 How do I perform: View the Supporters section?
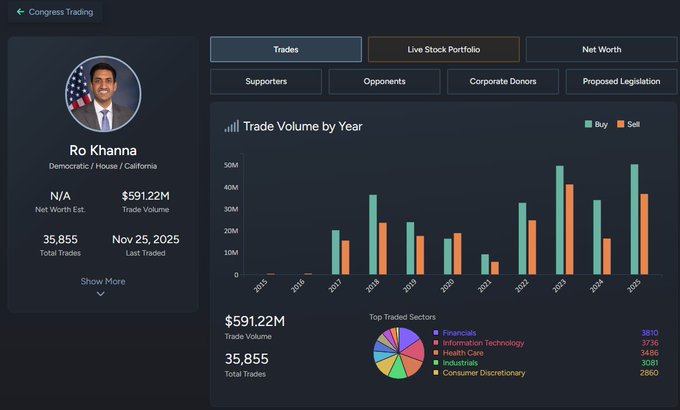pyautogui.click(x=266, y=81)
